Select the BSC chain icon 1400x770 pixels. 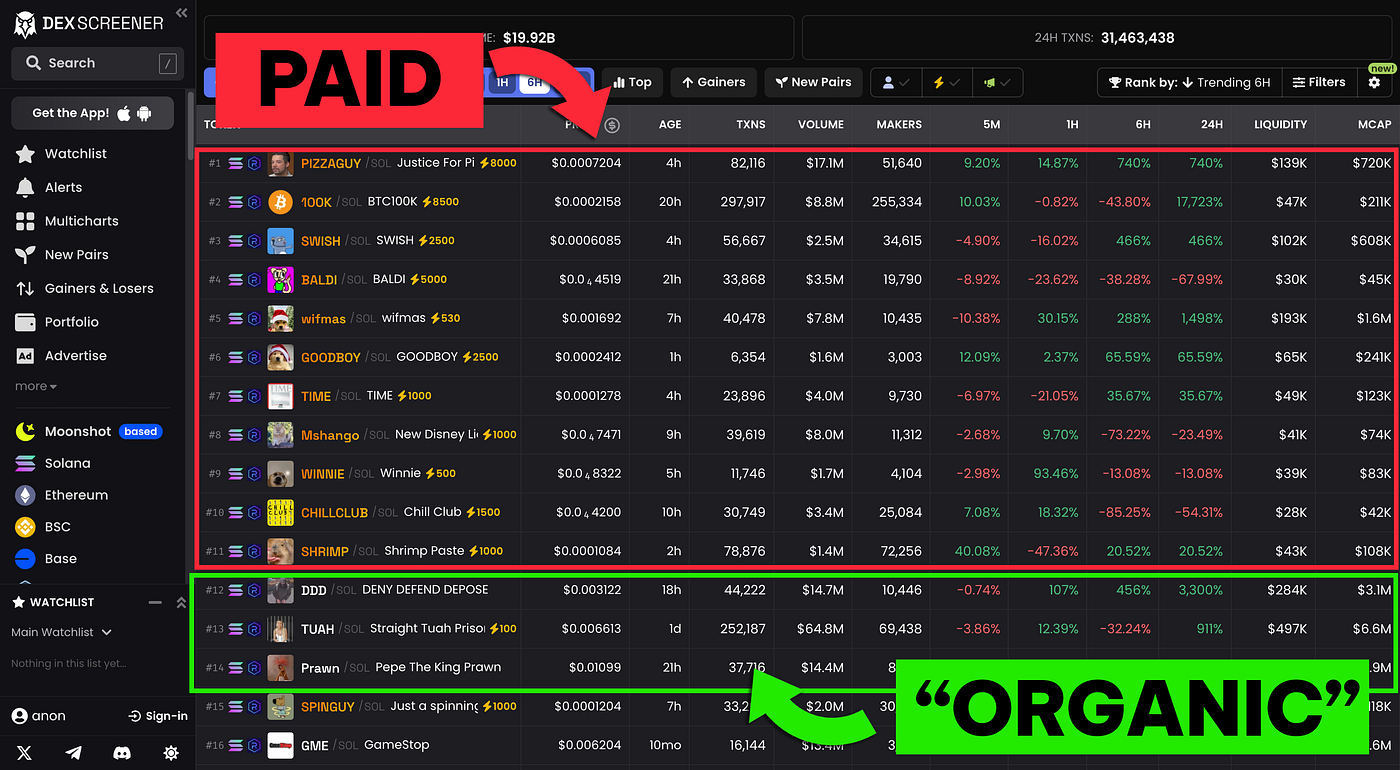click(x=25, y=527)
